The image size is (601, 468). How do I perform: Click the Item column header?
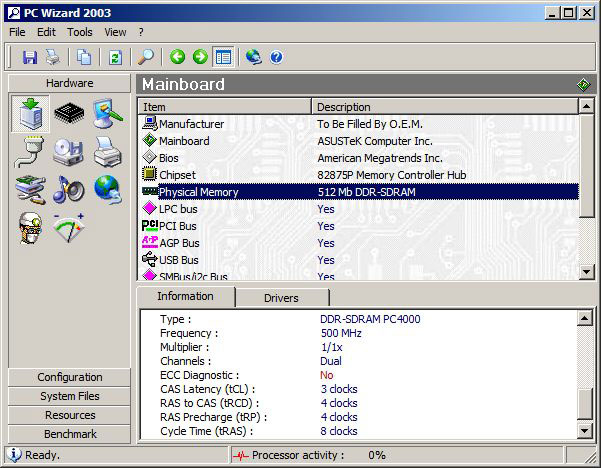coord(224,107)
